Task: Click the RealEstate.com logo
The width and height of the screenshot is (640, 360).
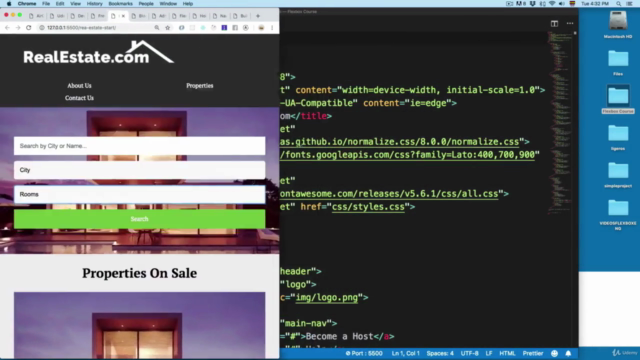Action: (99, 52)
